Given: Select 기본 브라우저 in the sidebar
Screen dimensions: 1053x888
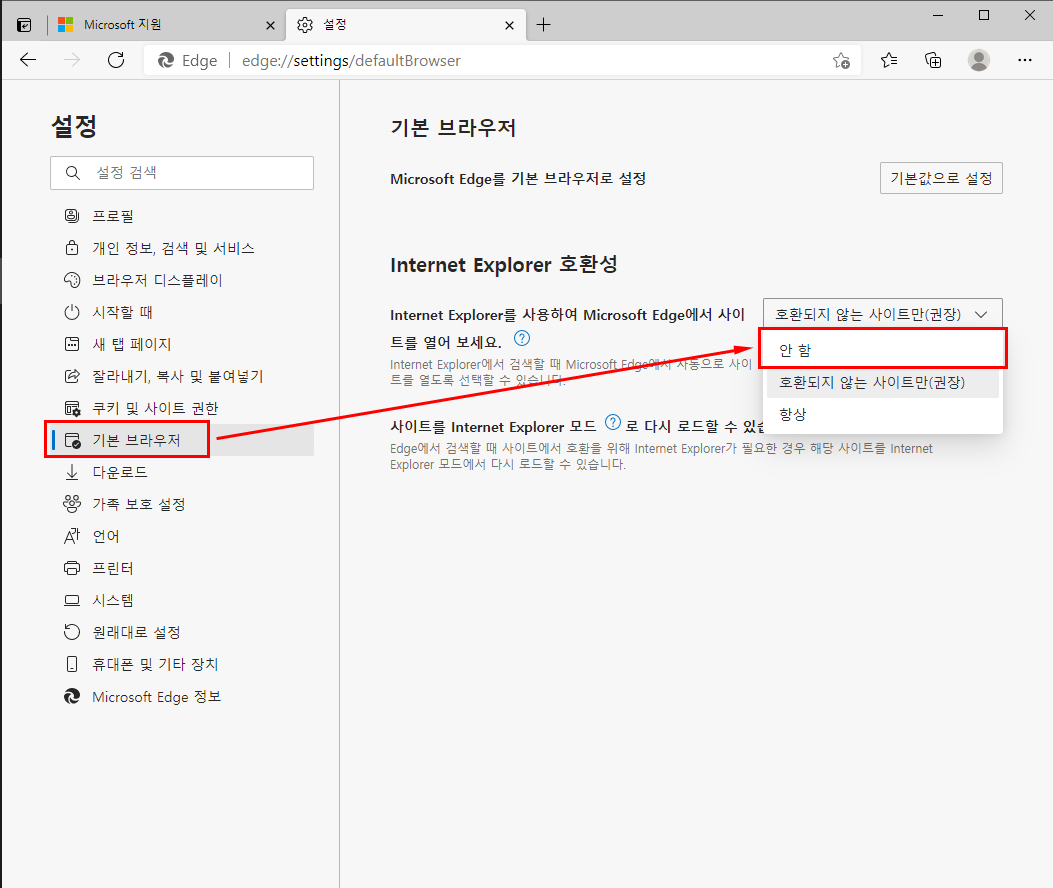Looking at the screenshot, I should [182, 440].
